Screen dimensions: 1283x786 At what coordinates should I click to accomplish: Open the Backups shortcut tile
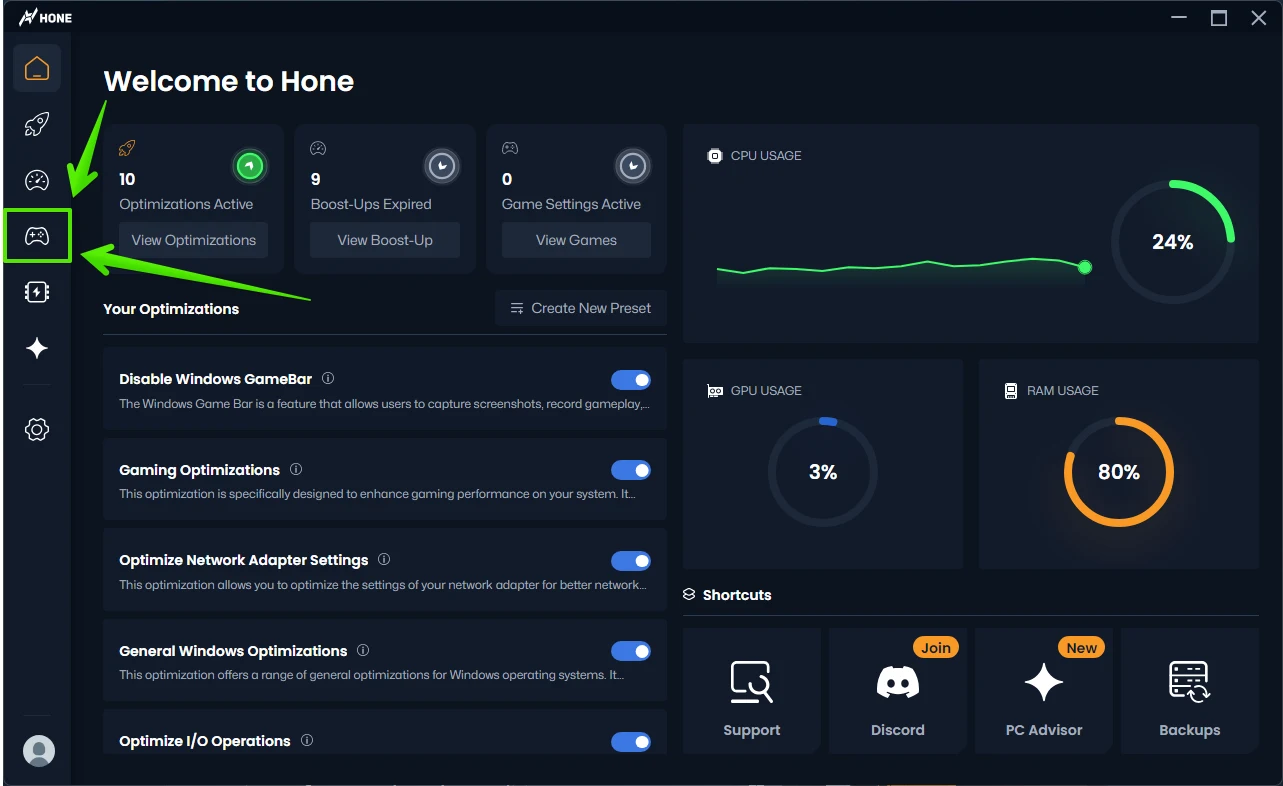pos(1189,691)
